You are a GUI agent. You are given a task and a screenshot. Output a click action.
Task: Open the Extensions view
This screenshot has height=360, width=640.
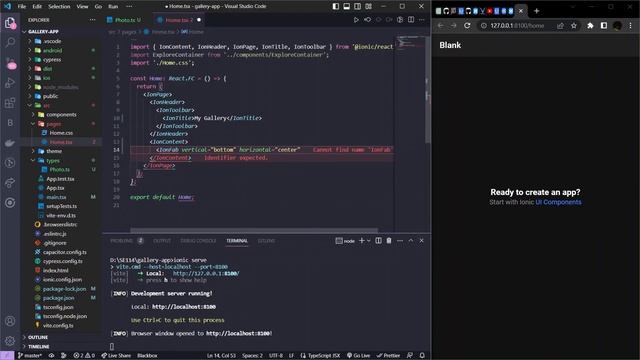10,103
